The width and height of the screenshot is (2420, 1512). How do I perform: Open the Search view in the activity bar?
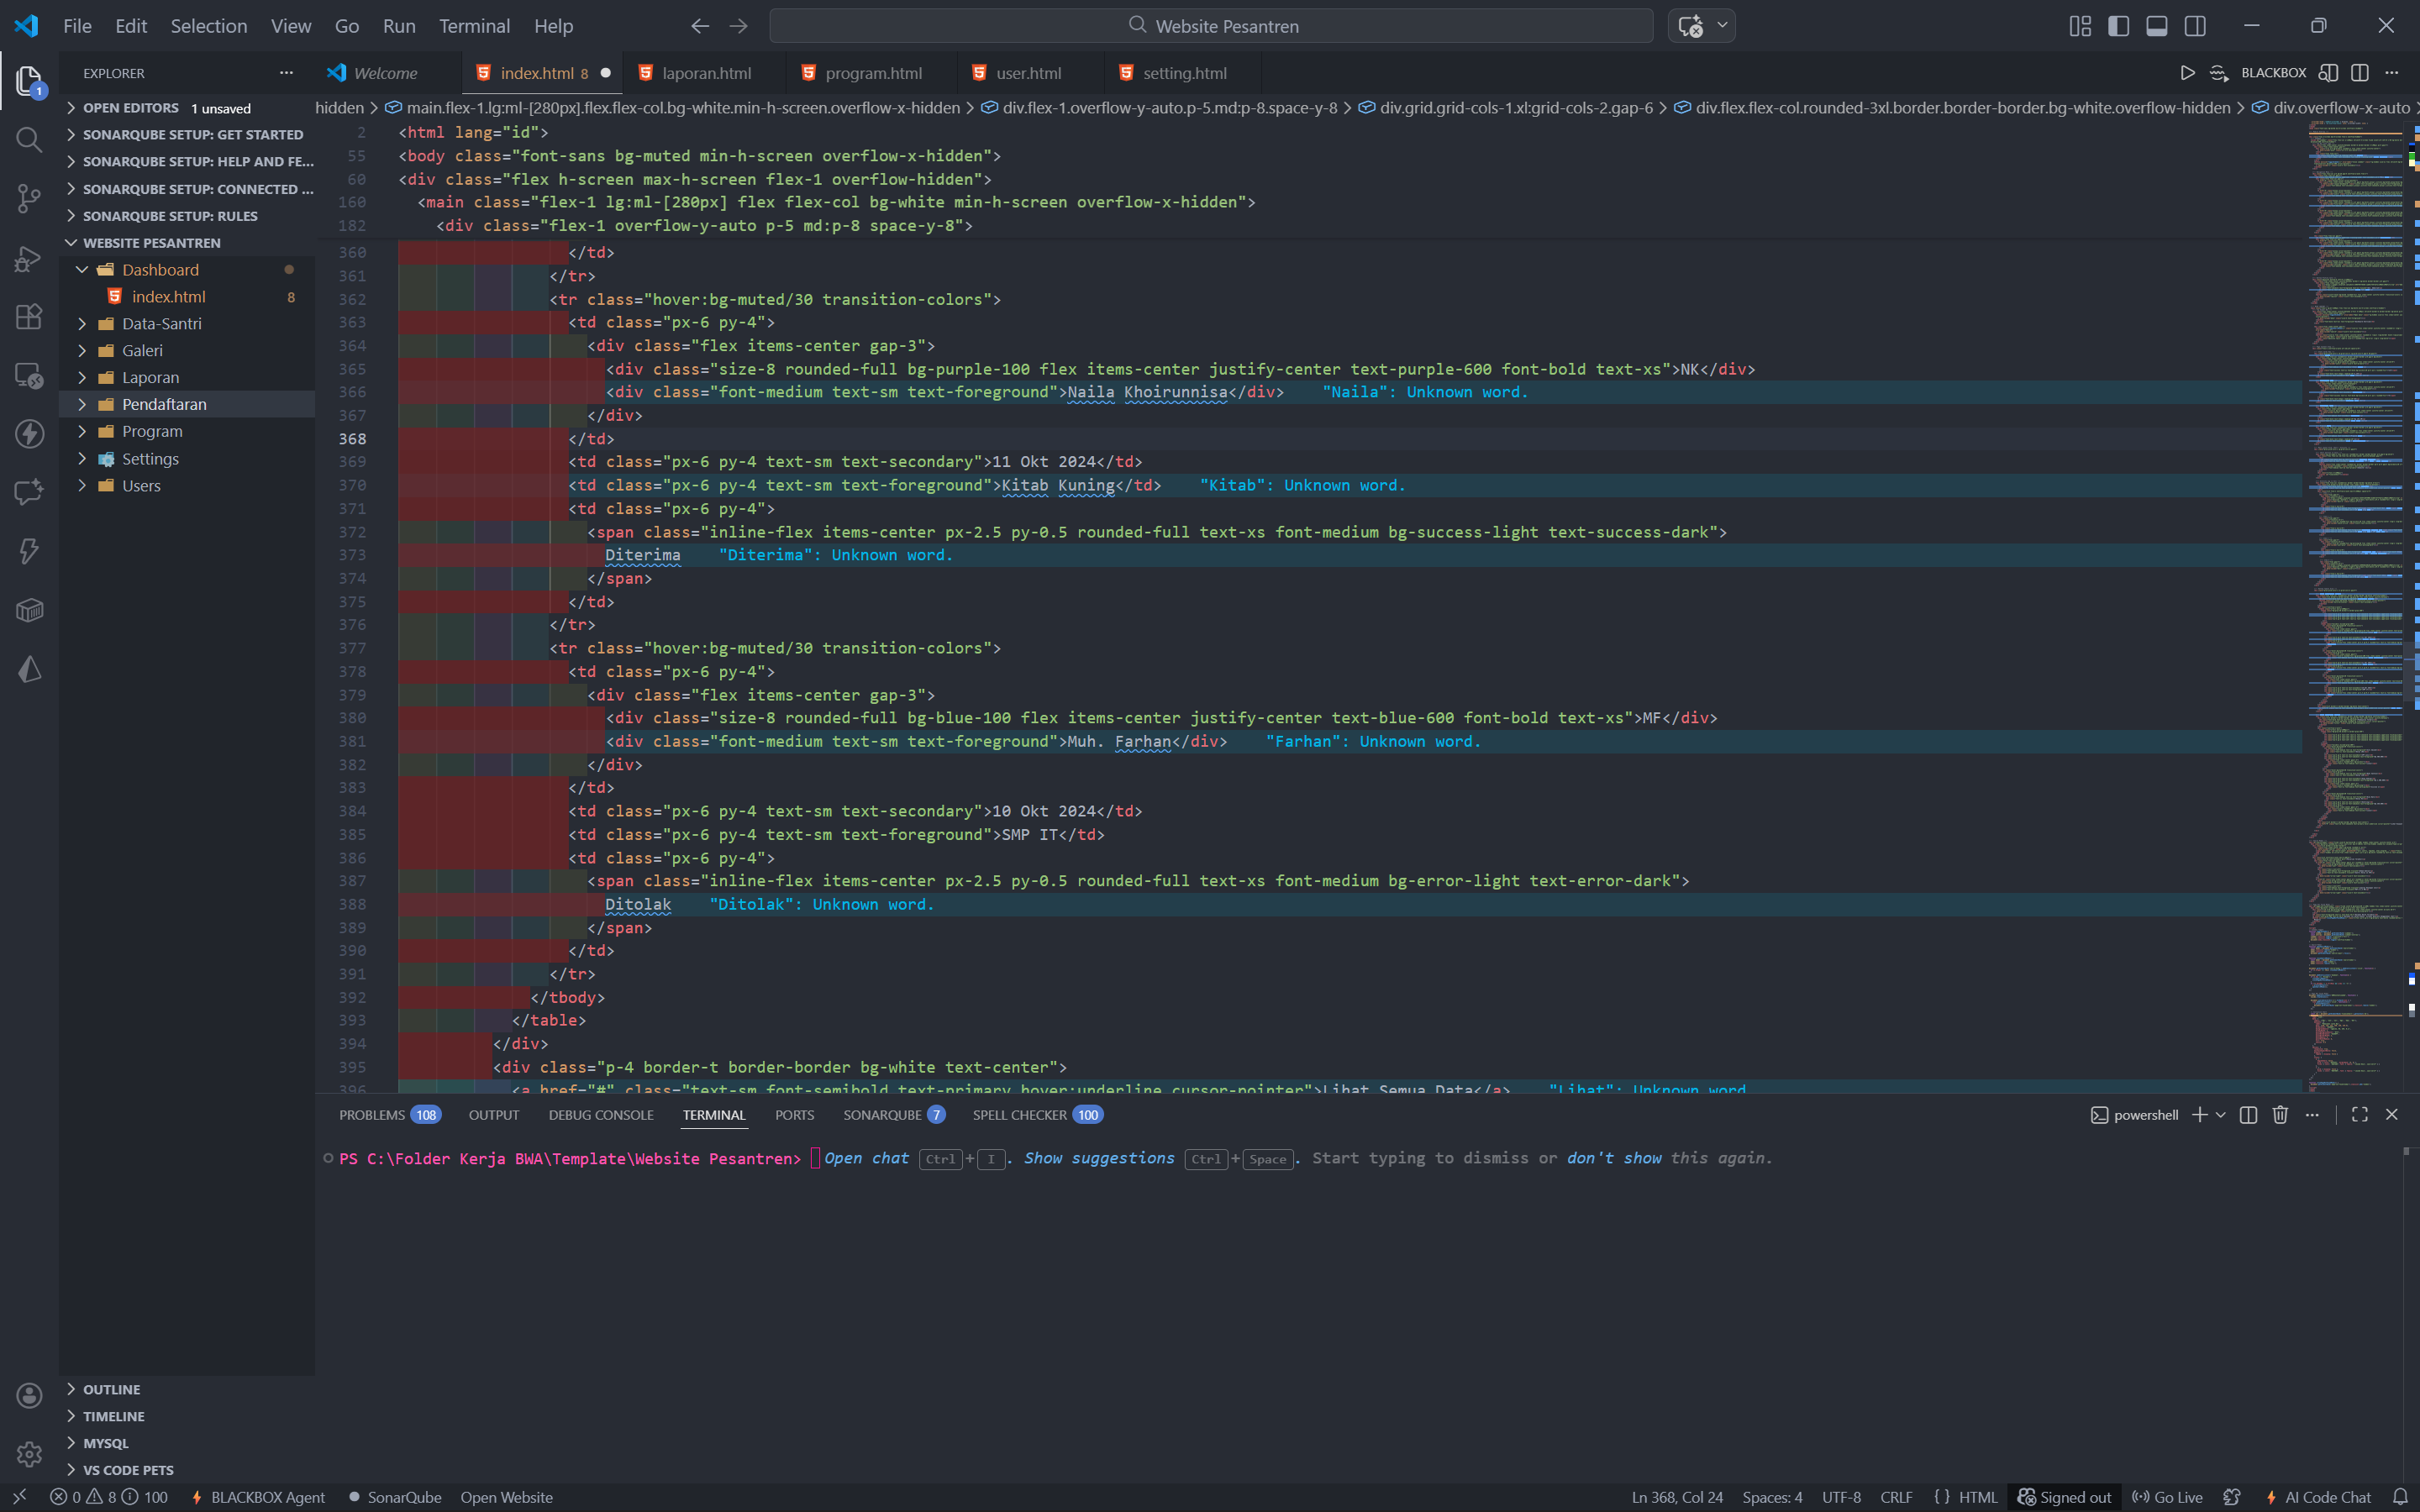(29, 140)
